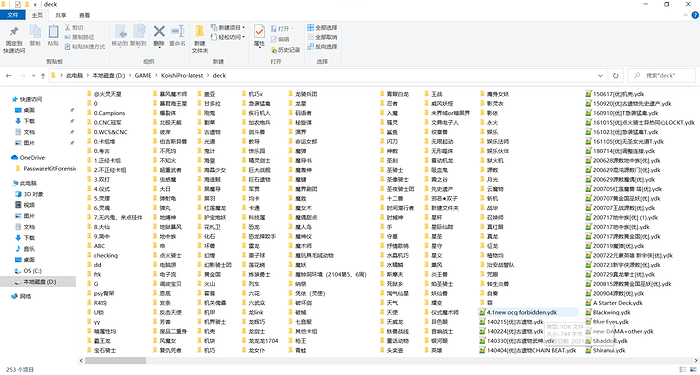Click the Copy (复制) ribbon icon
This screenshot has width=700, height=375.
pyautogui.click(x=35, y=31)
